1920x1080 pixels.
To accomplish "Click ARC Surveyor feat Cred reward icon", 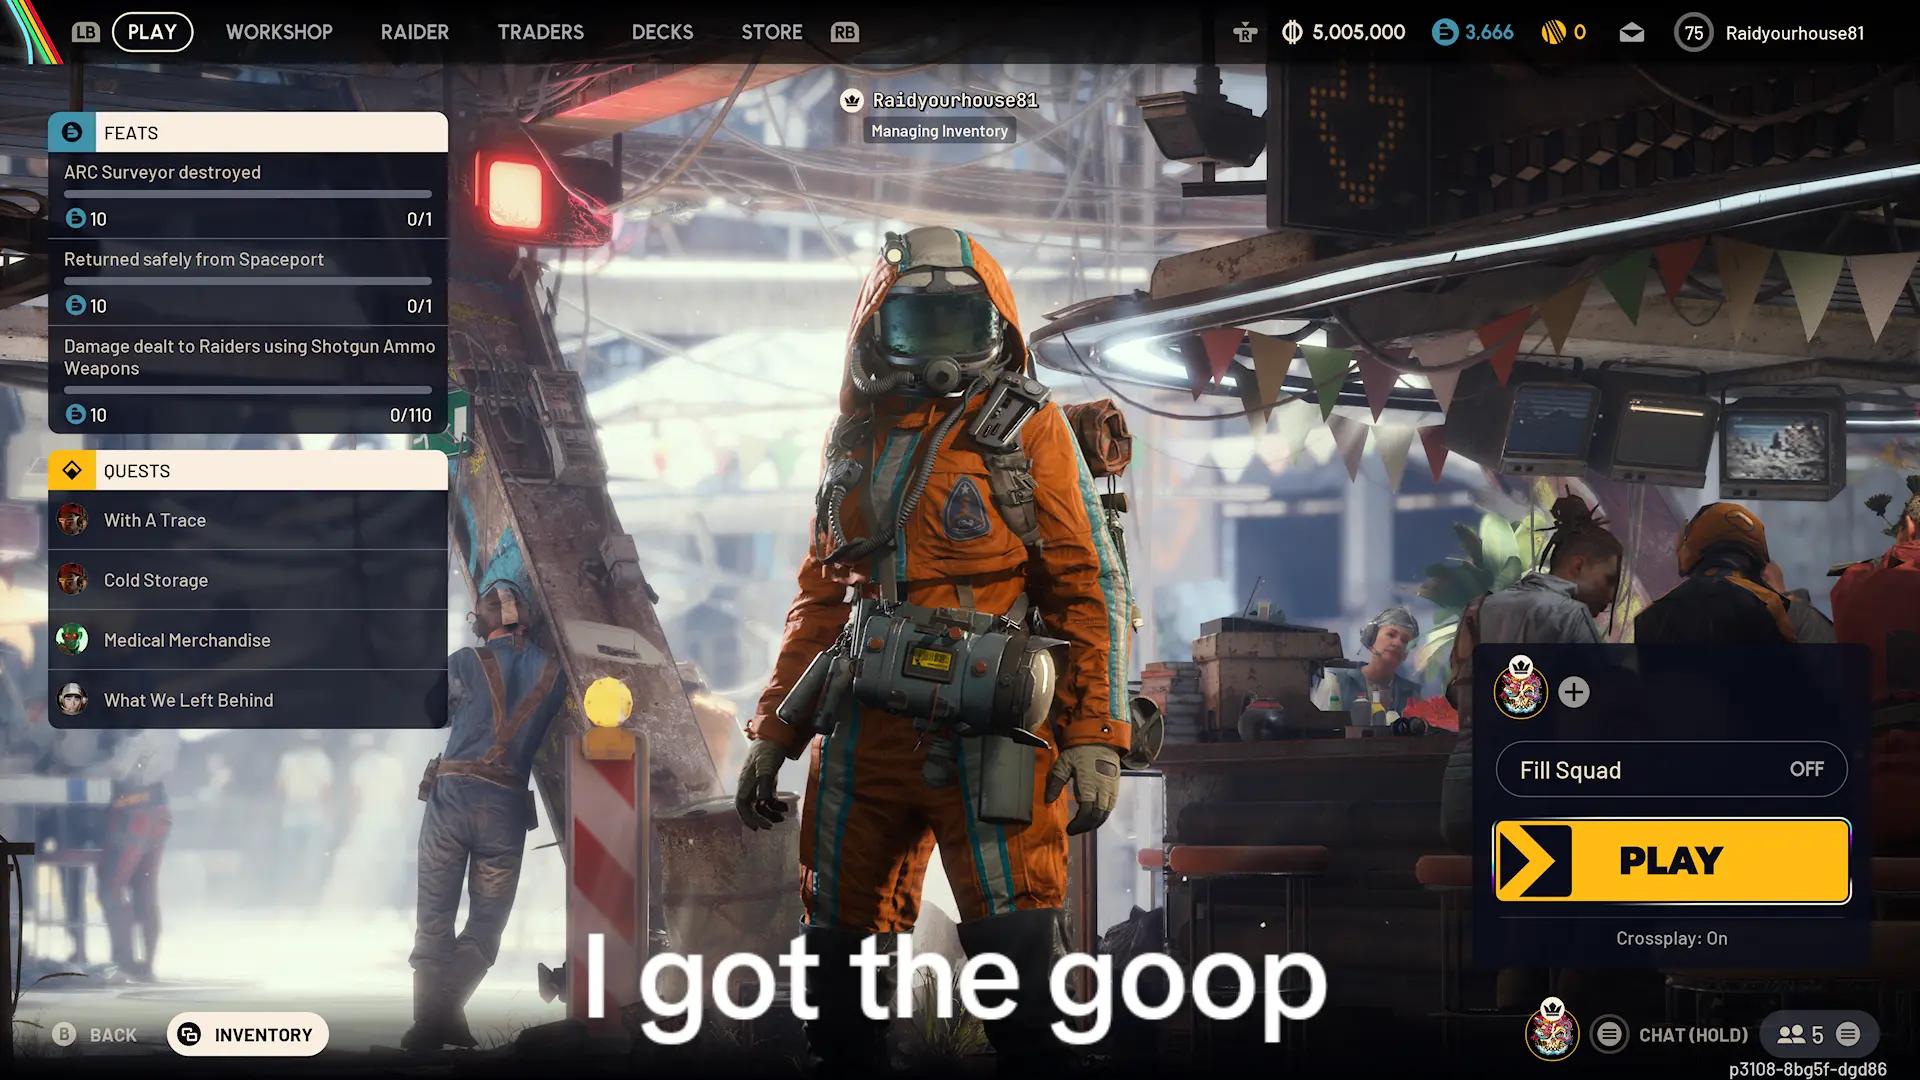I will click(75, 218).
